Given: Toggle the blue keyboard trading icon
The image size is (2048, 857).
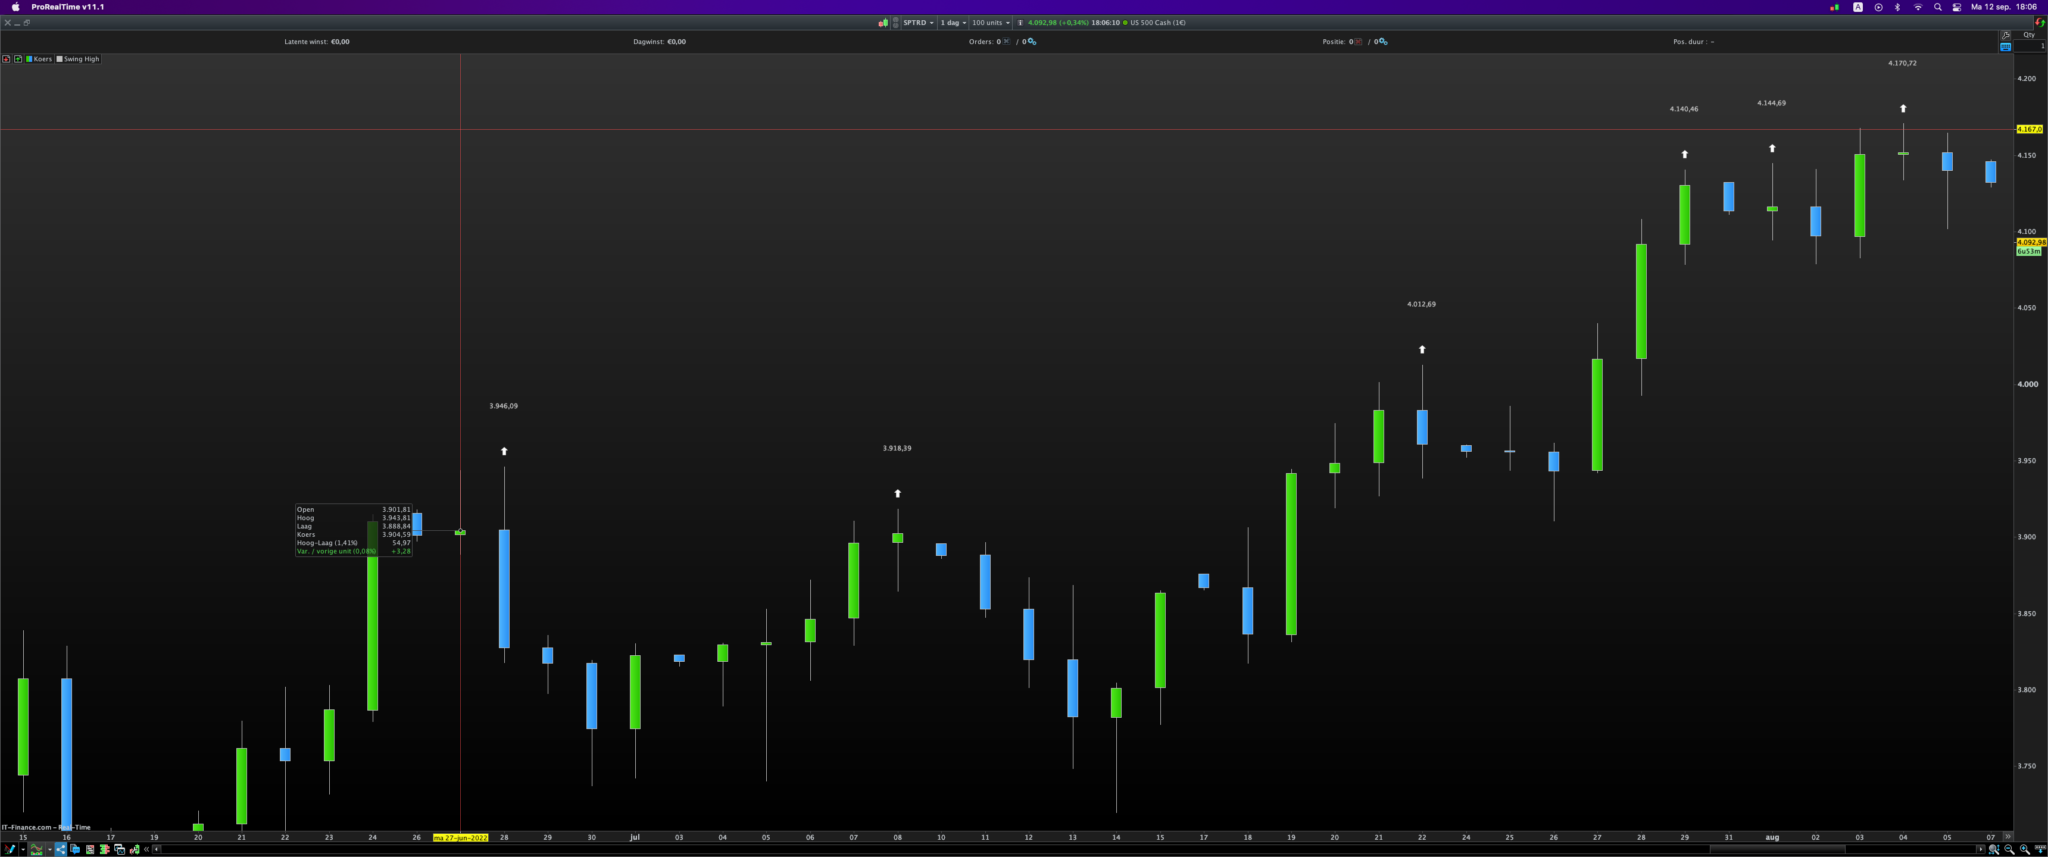Looking at the screenshot, I should 2005,47.
